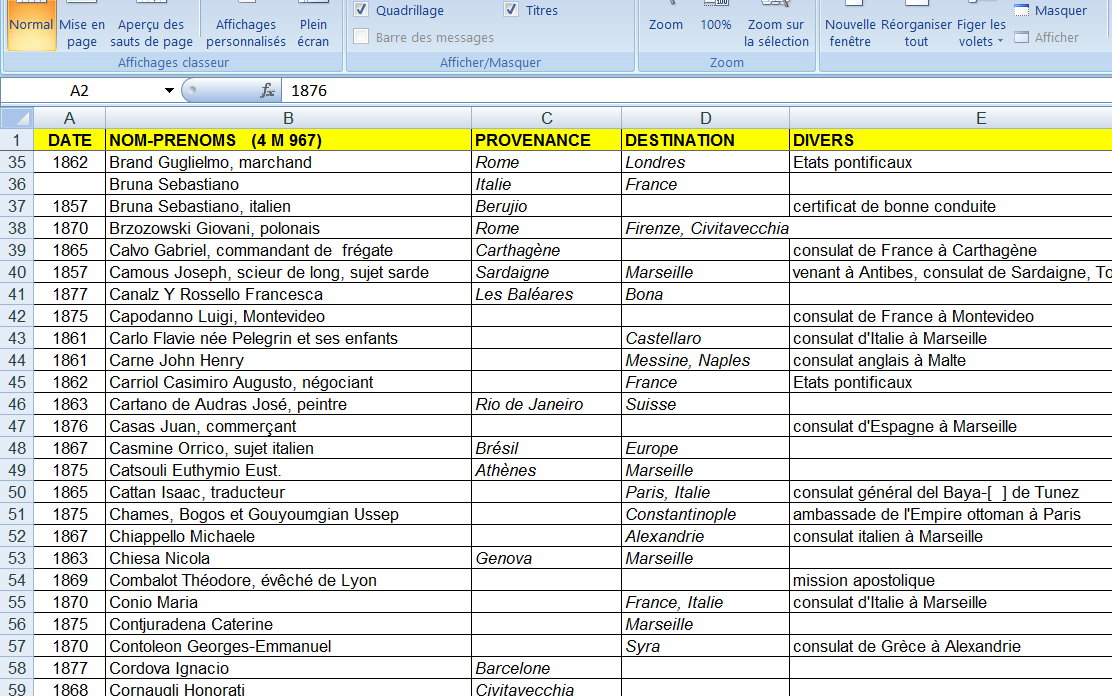Select cell Paris, Italie
This screenshot has height=696, width=1112.
click(x=705, y=492)
